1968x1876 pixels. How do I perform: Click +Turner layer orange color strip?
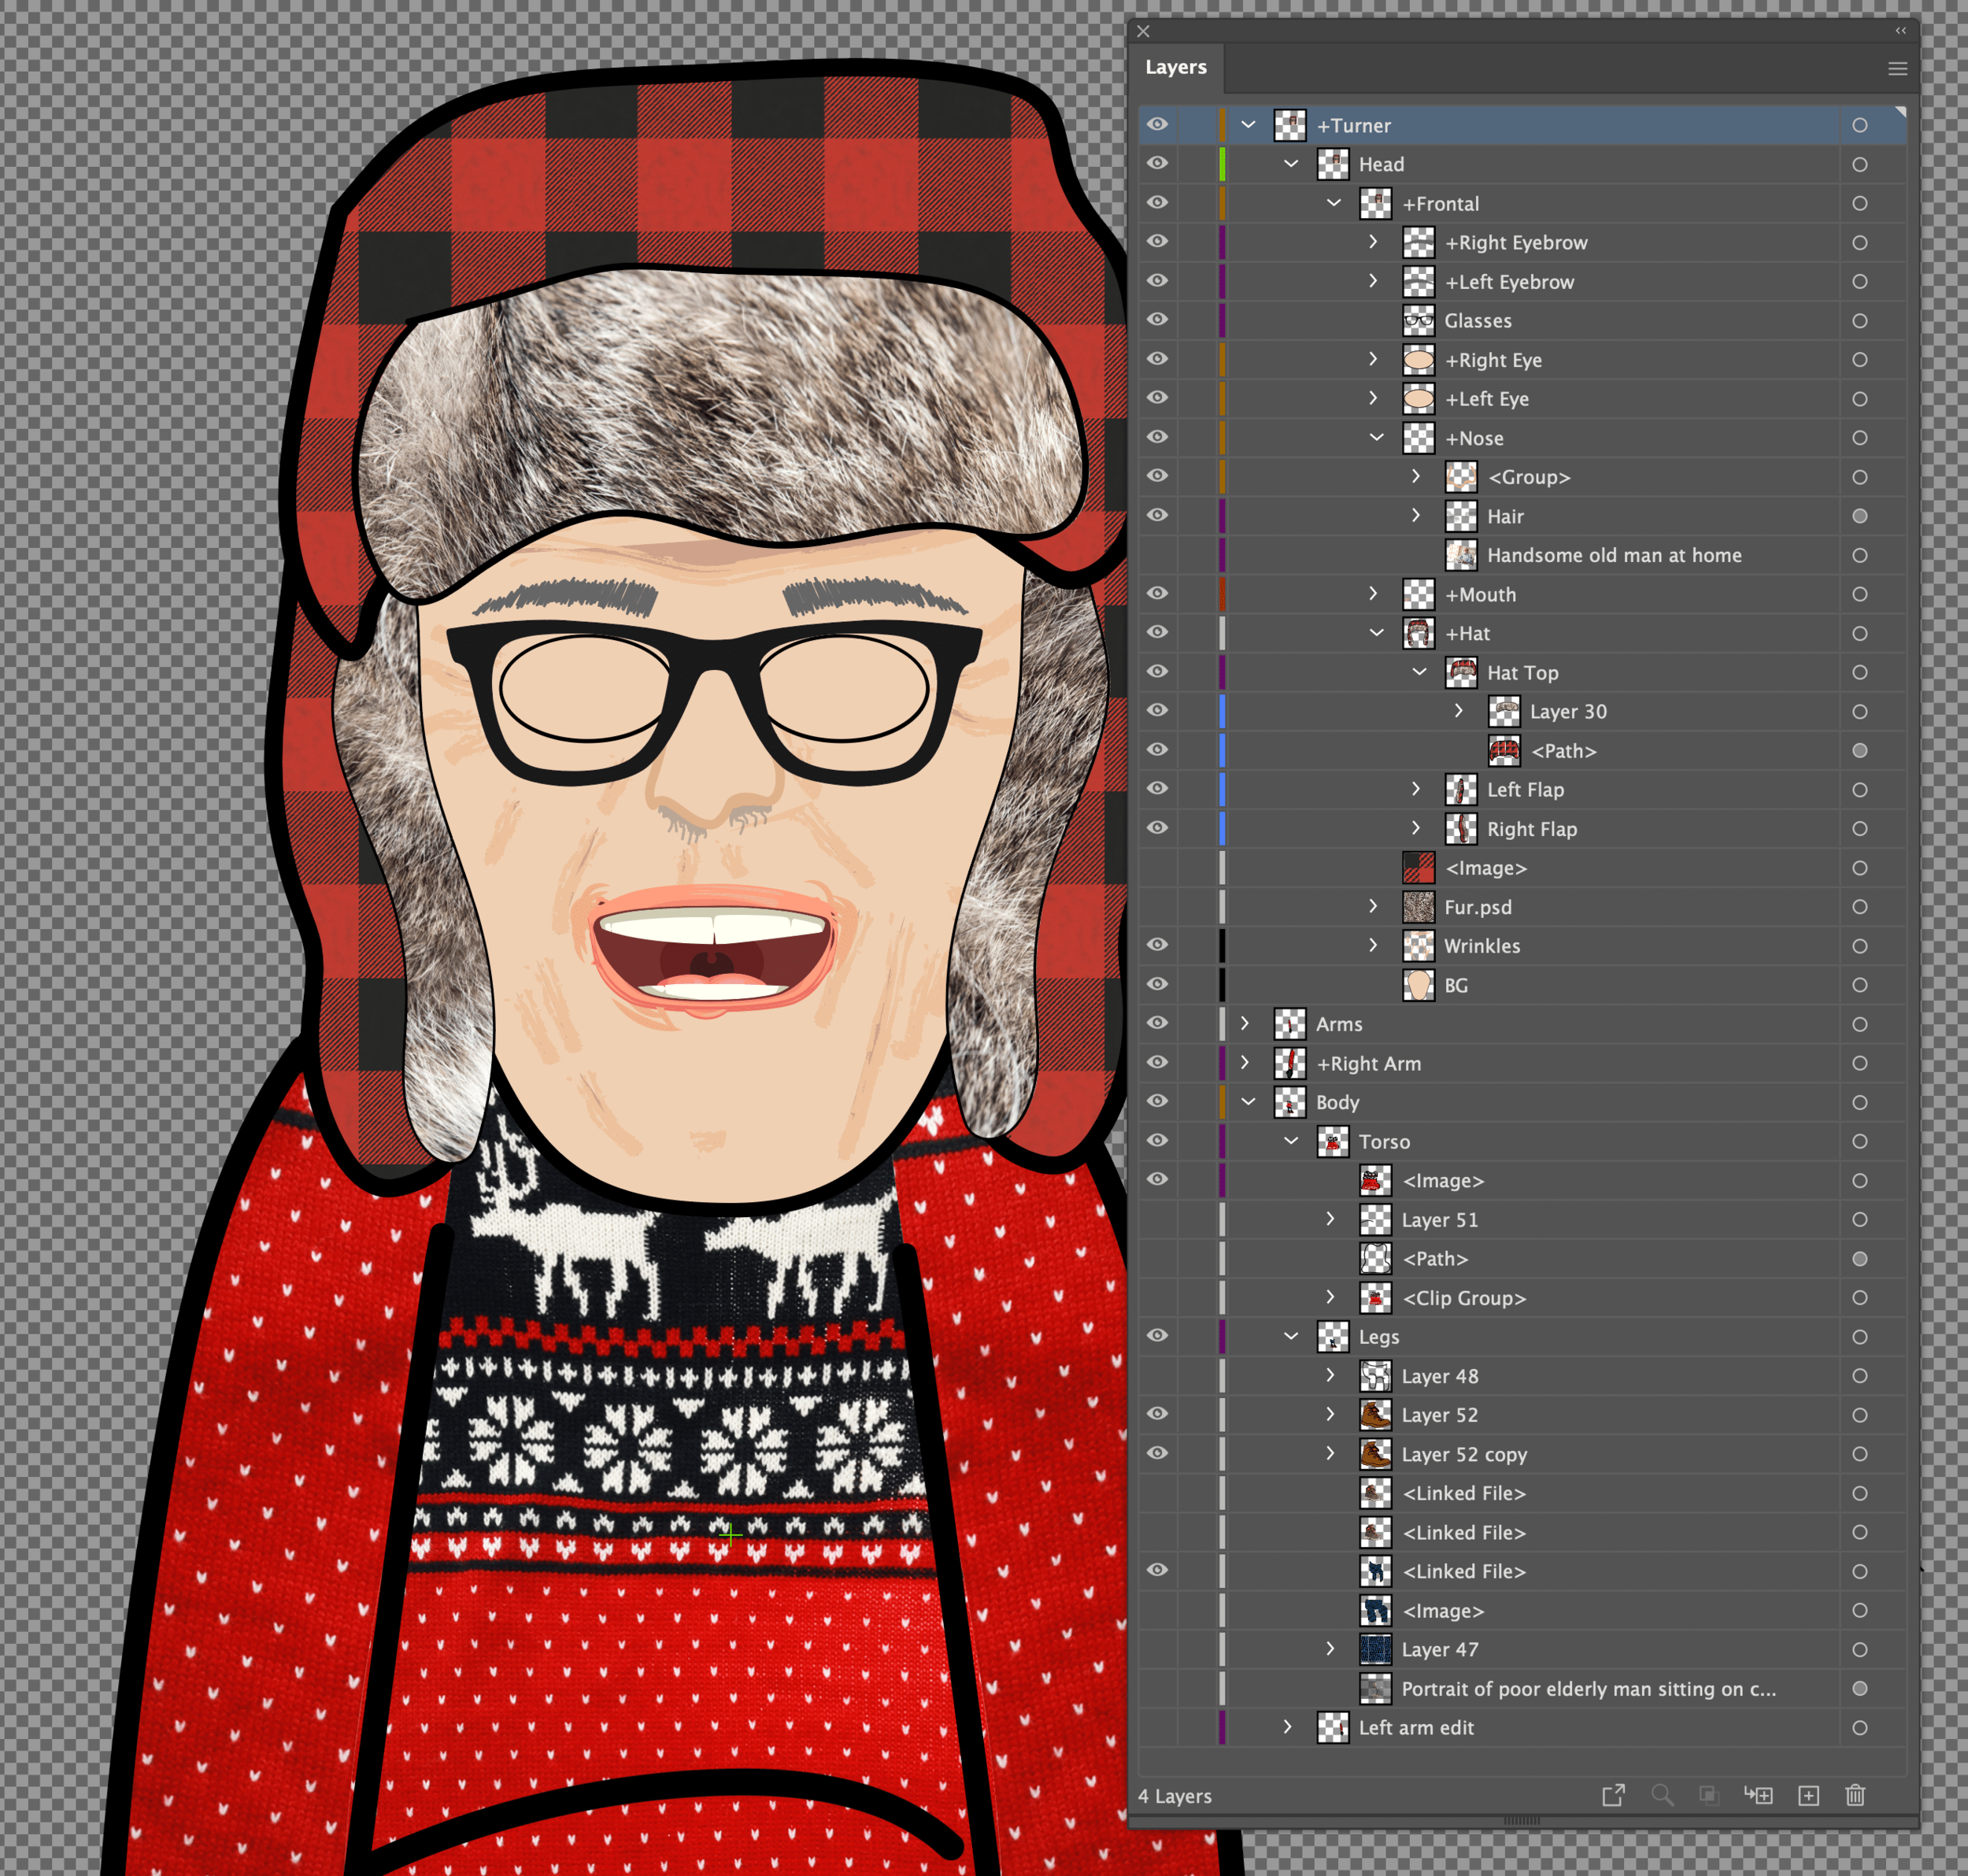pyautogui.click(x=1221, y=125)
